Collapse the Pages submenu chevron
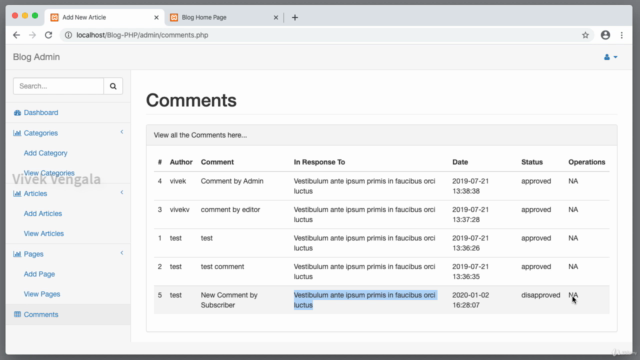Screen dimensions: 640x360 coord(122,253)
